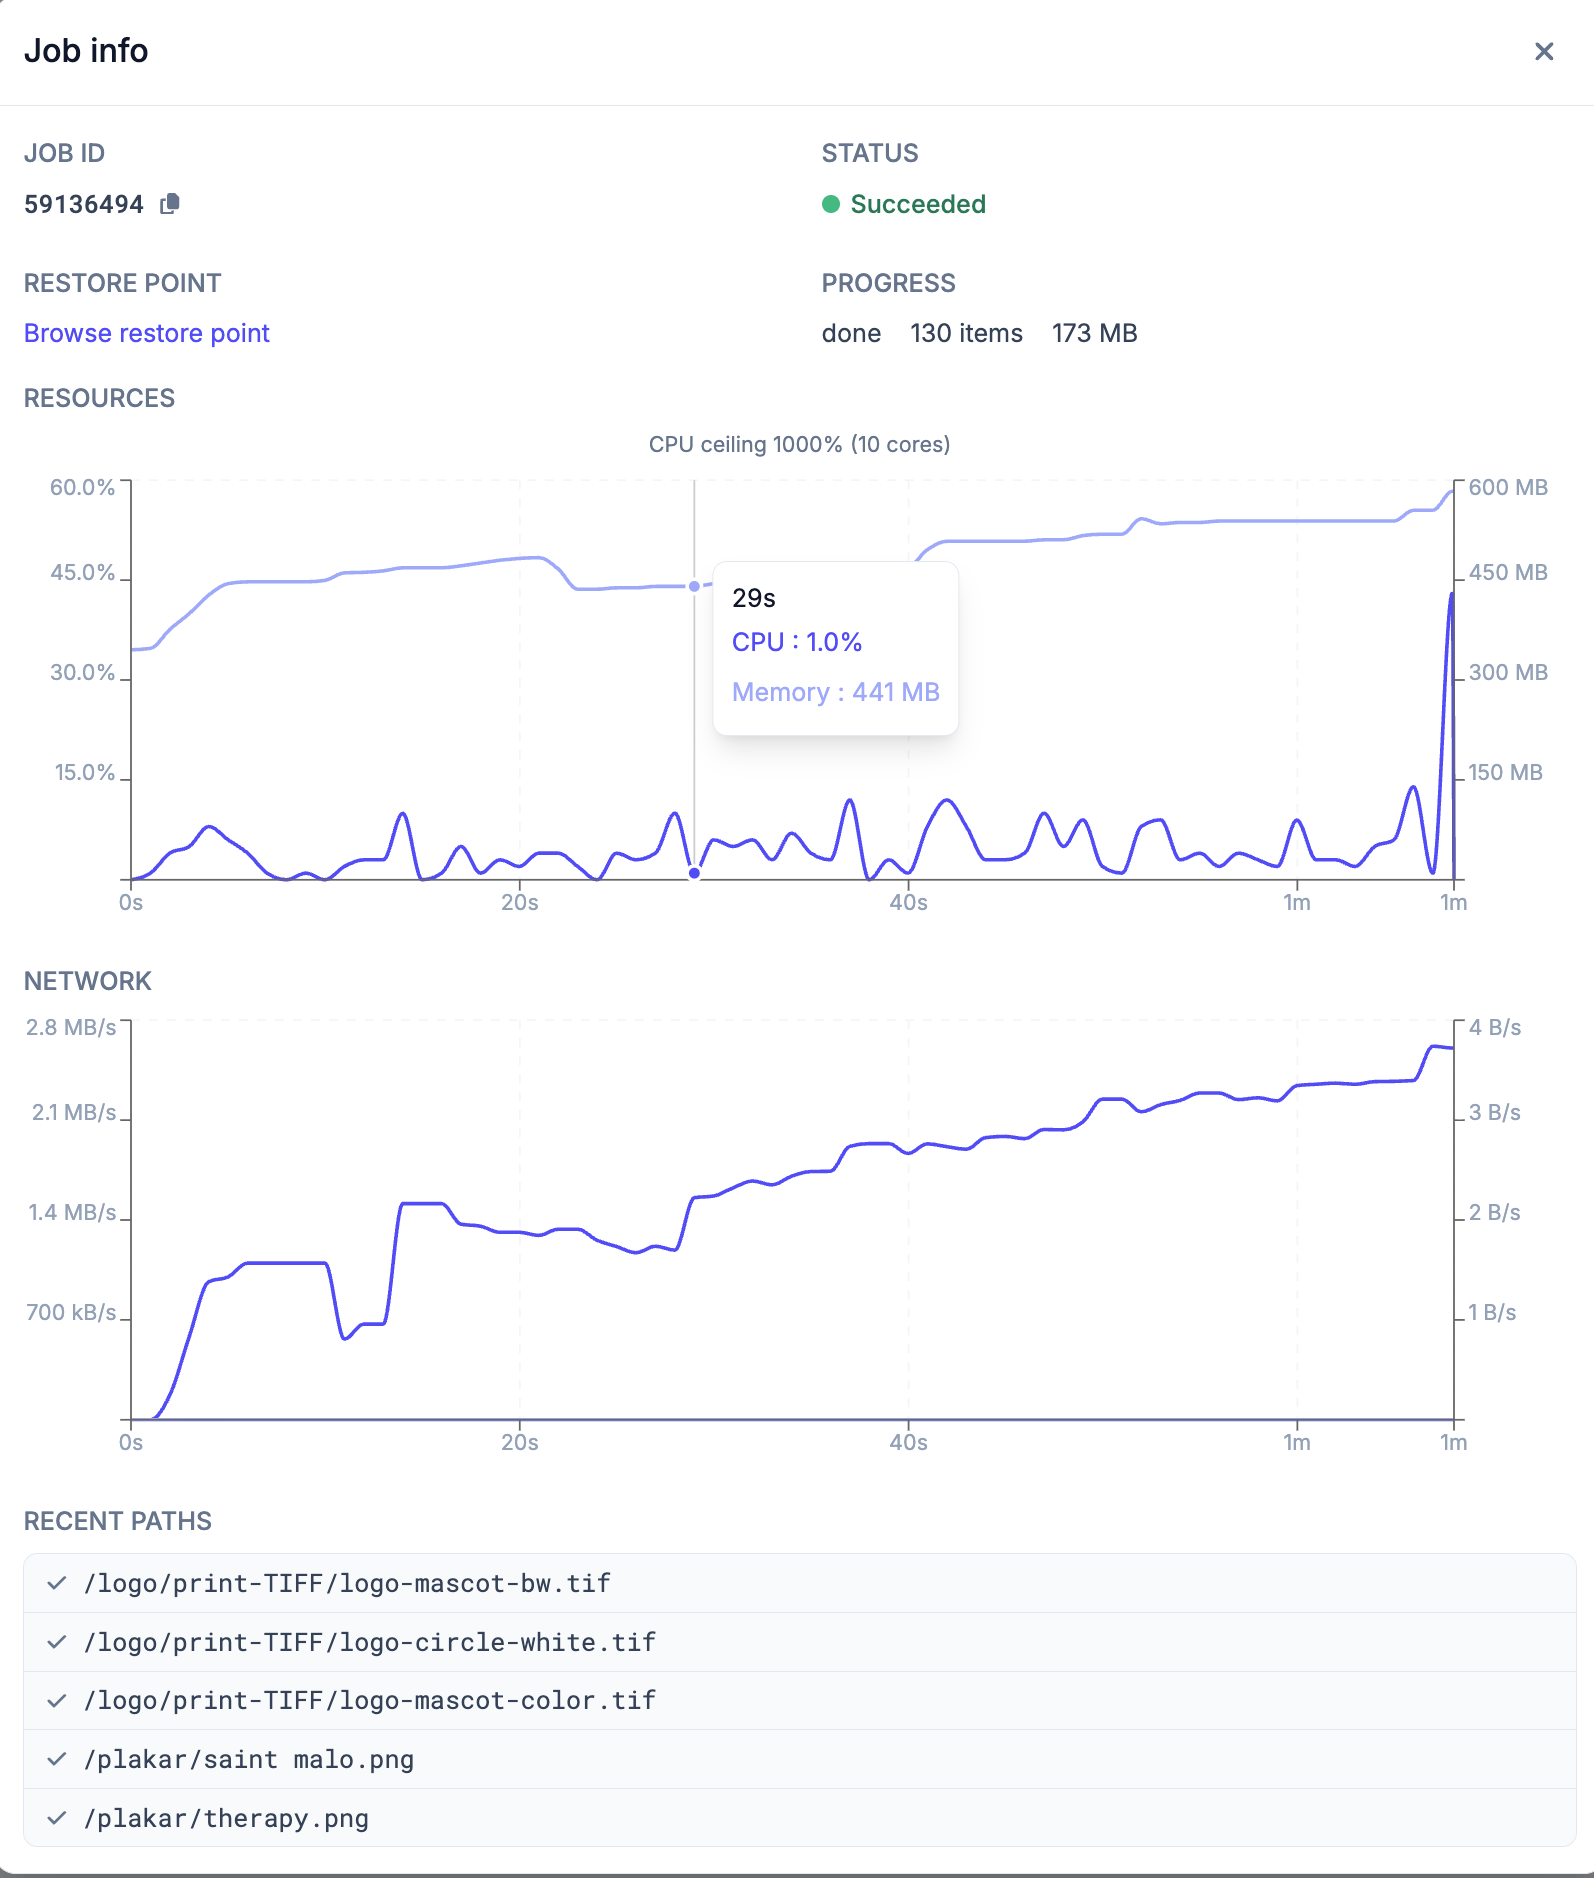Open the Browse restore point link
Viewport: 1594px width, 1878px height.
(x=147, y=333)
